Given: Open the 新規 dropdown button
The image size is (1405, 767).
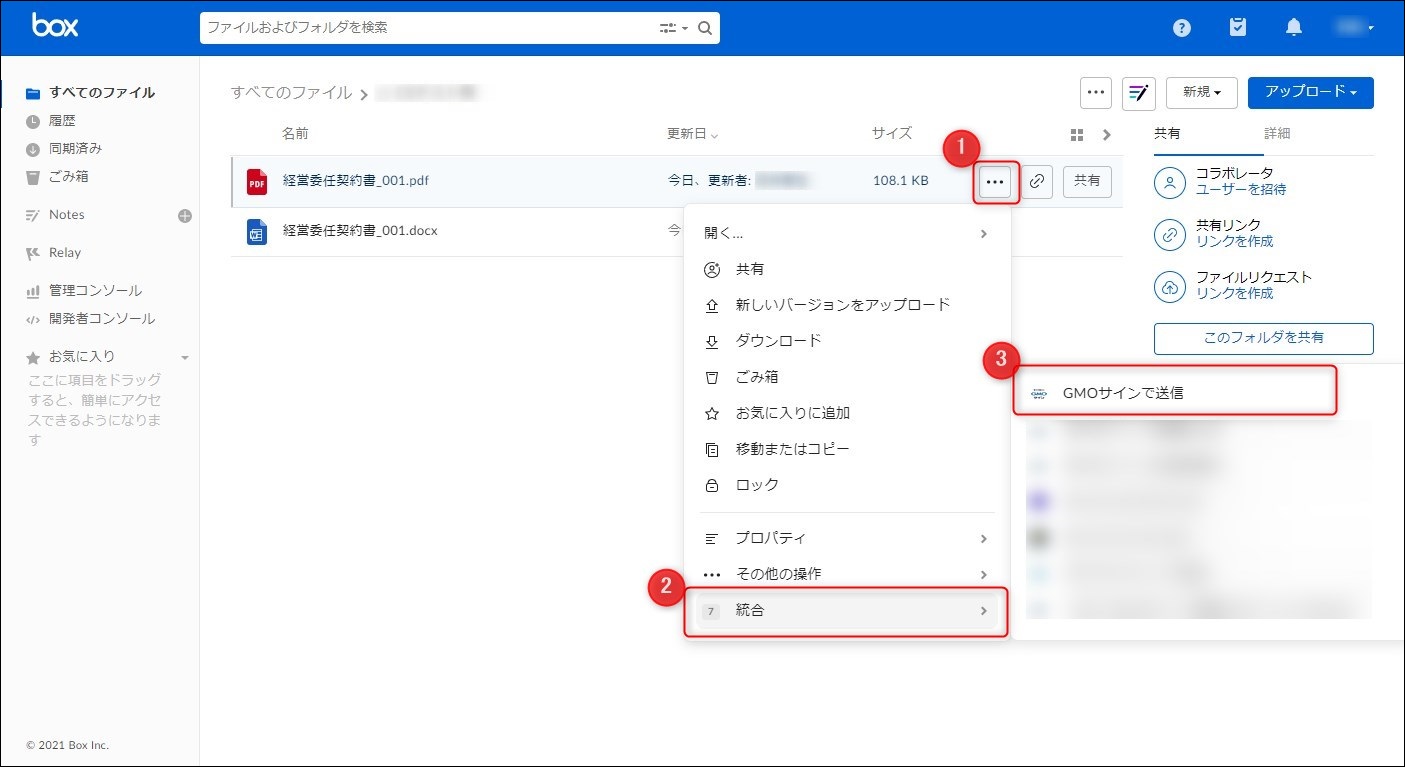Looking at the screenshot, I should [1202, 92].
